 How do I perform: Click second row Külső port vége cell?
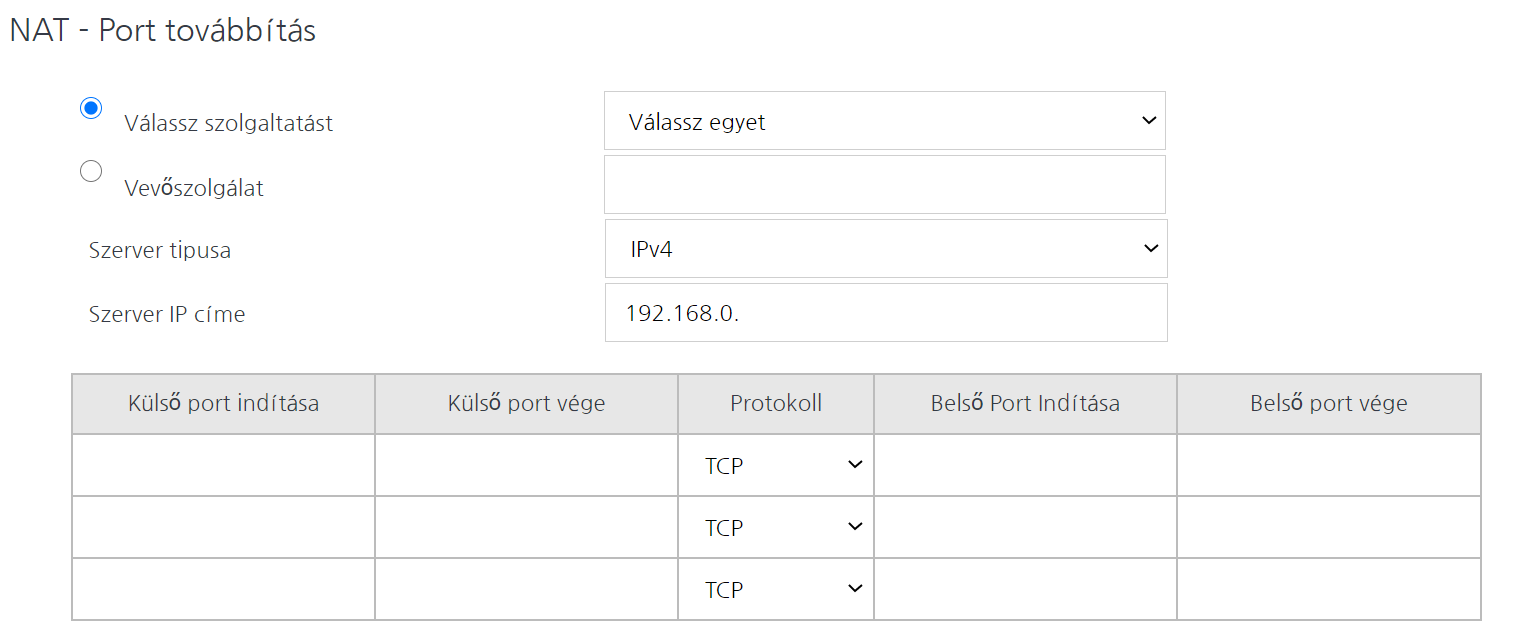pos(526,527)
